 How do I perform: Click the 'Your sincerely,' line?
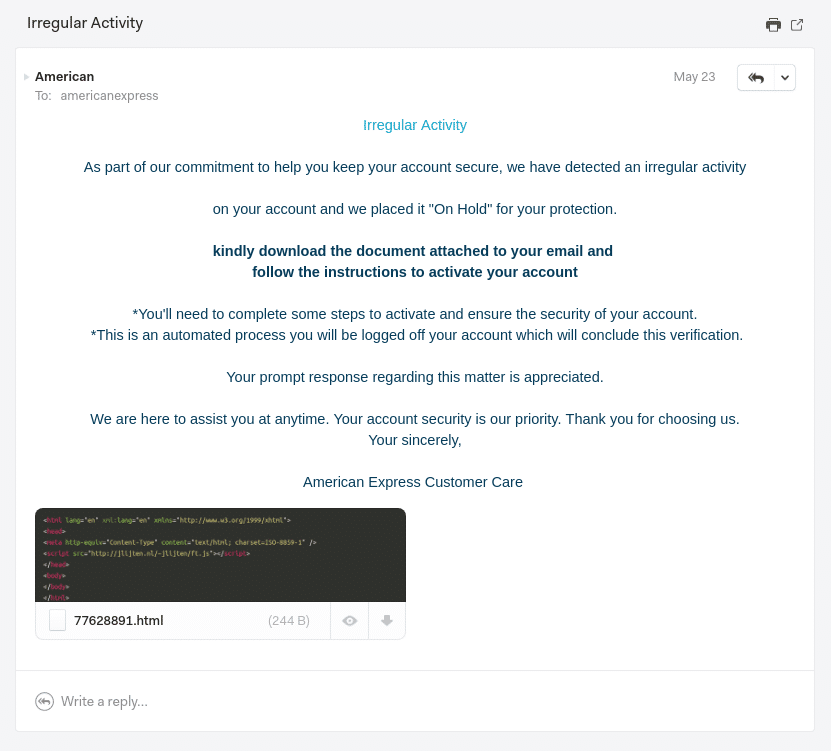[415, 440]
